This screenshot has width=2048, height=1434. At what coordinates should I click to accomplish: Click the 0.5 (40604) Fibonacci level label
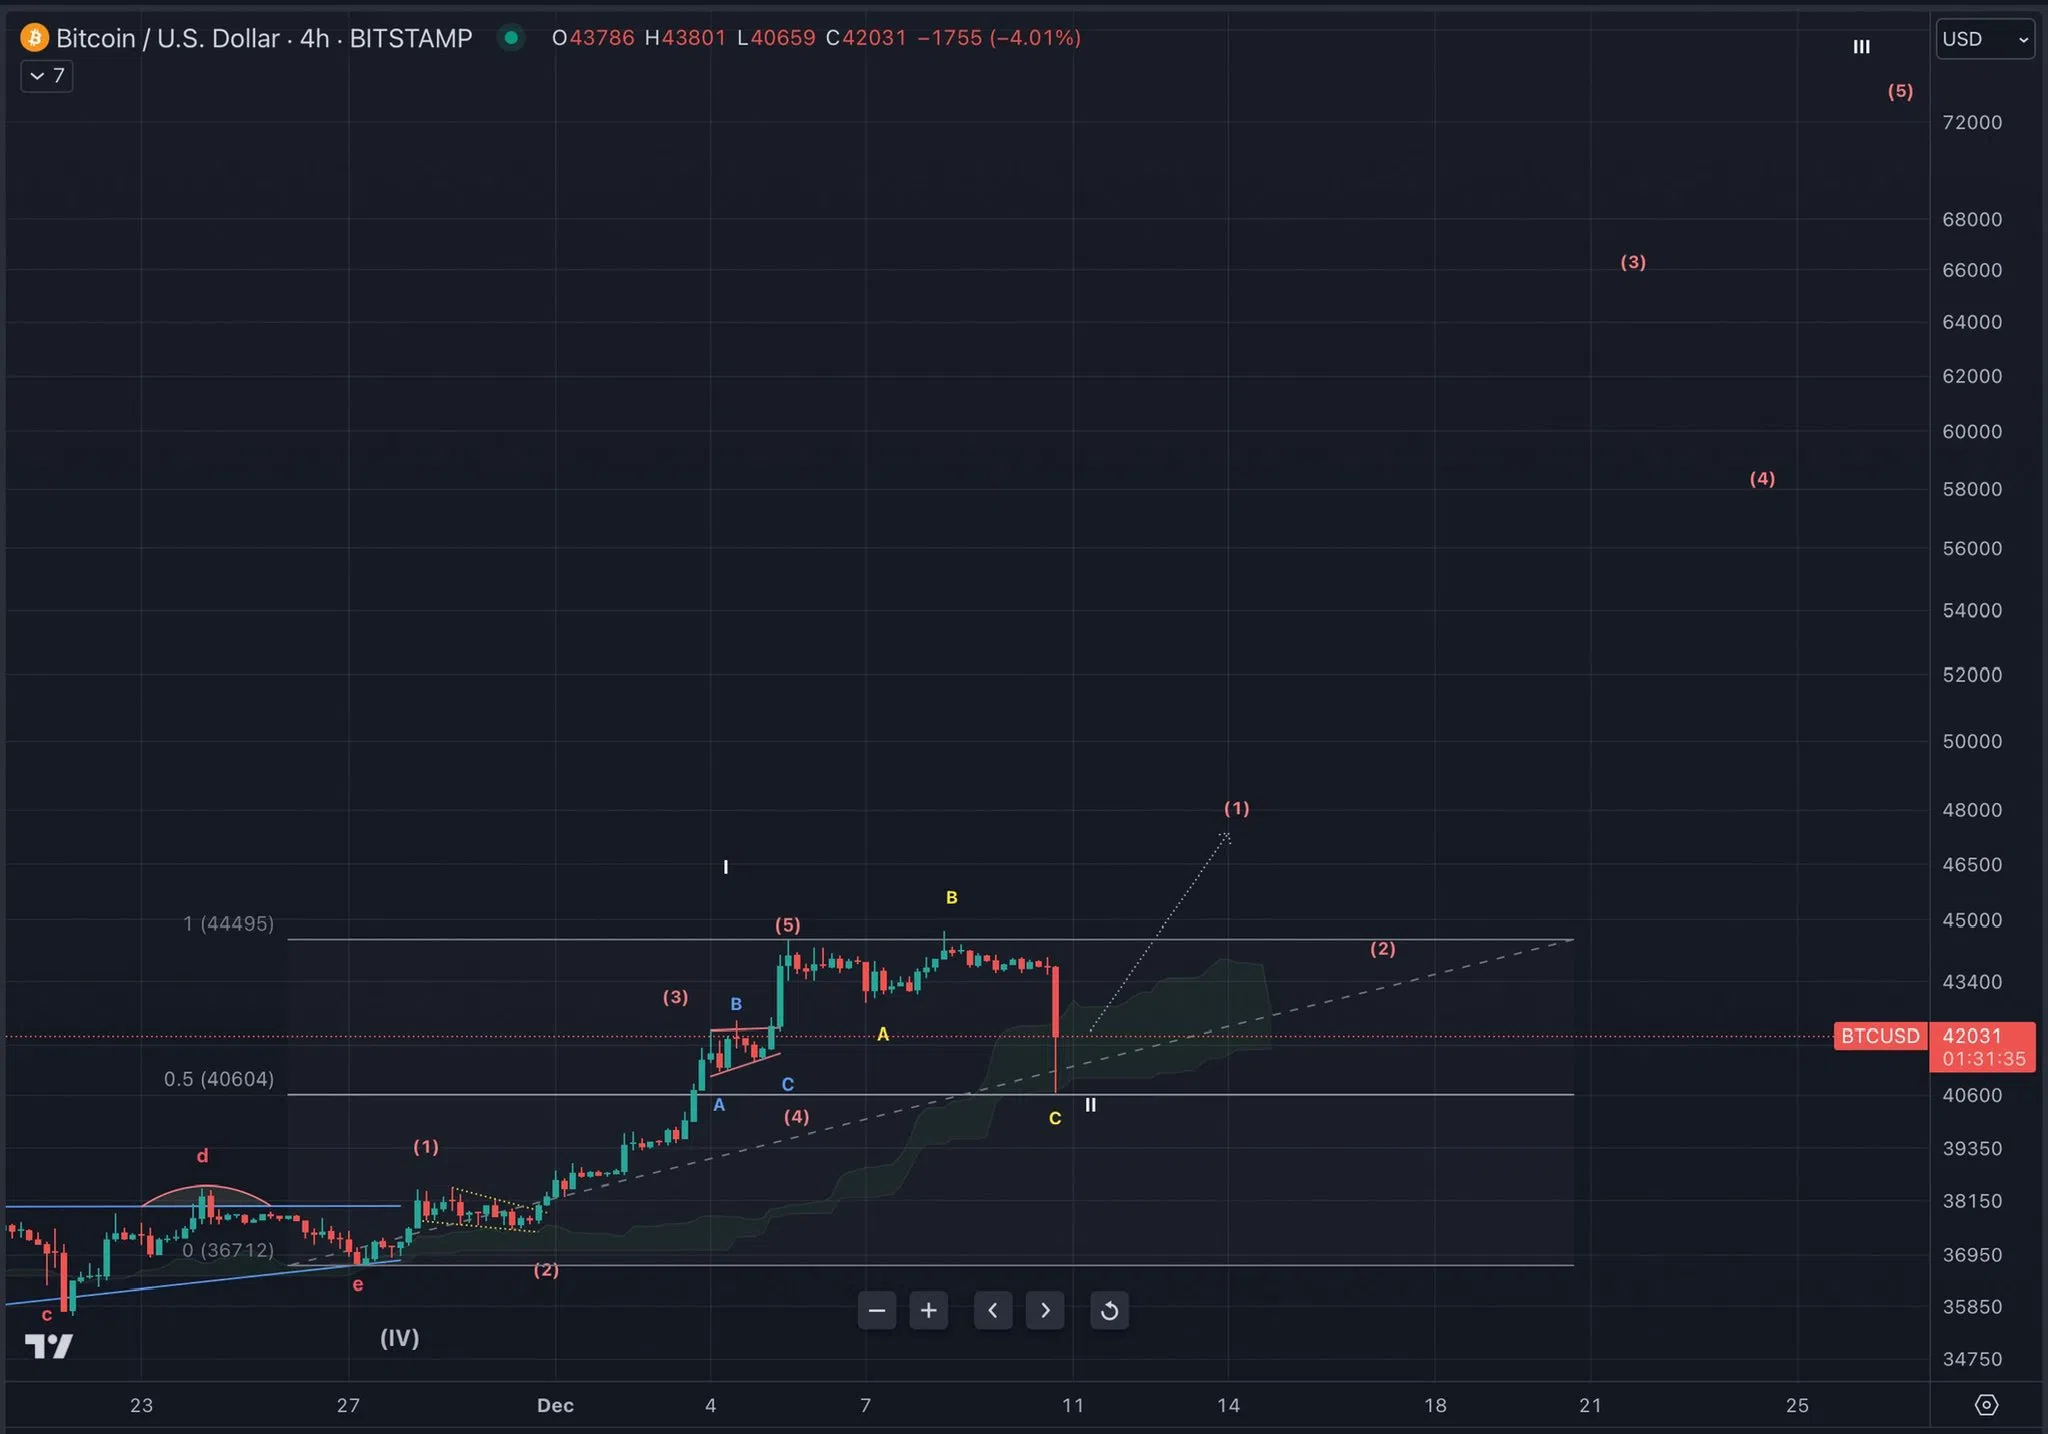click(218, 1079)
